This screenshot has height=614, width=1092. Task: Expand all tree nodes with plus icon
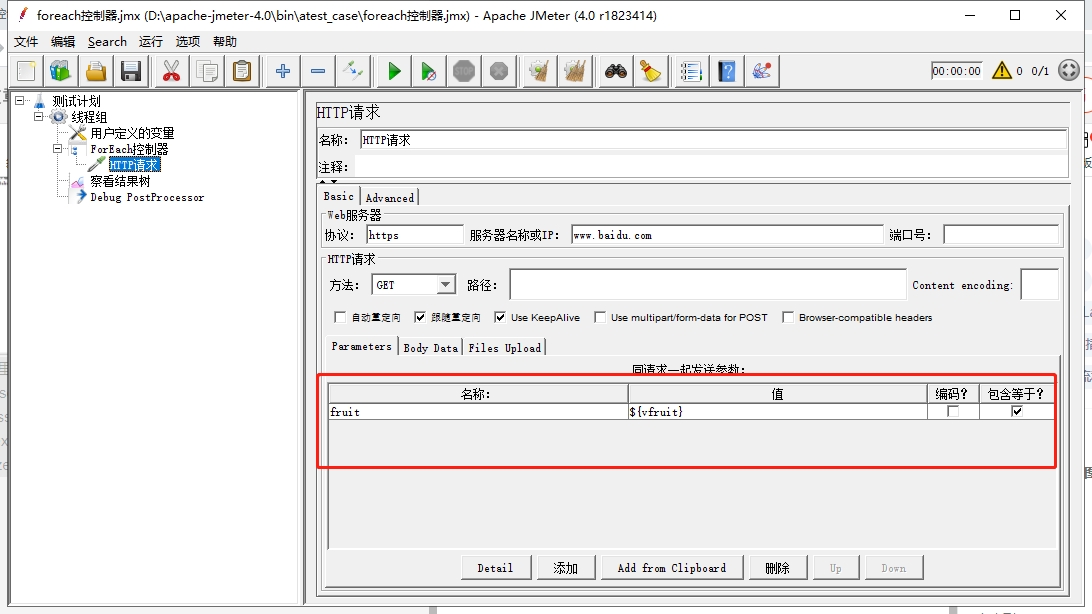click(283, 71)
